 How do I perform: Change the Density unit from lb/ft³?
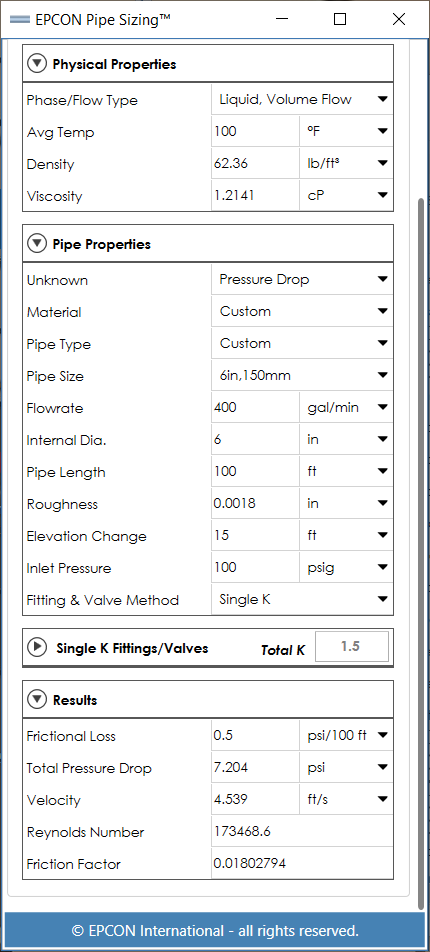(x=346, y=163)
